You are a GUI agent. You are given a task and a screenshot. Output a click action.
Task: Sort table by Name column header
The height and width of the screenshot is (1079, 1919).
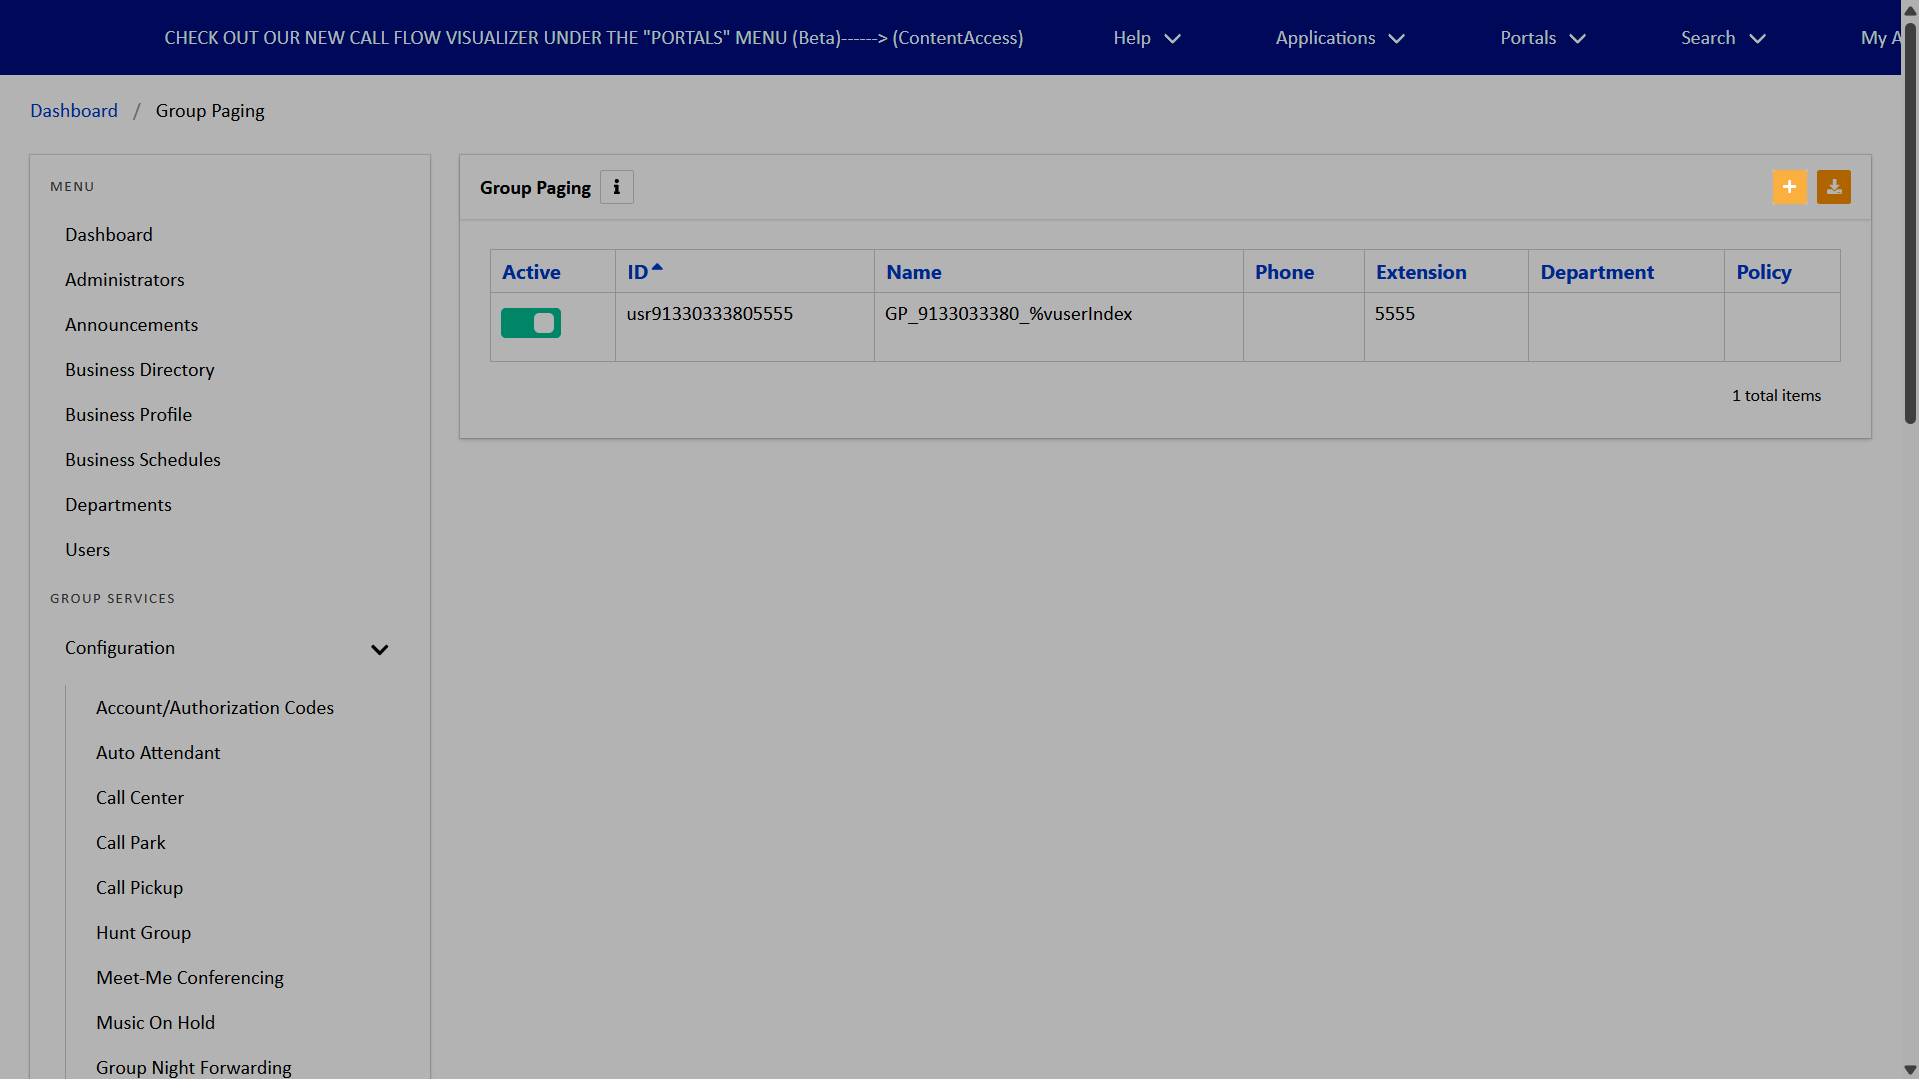click(x=913, y=272)
